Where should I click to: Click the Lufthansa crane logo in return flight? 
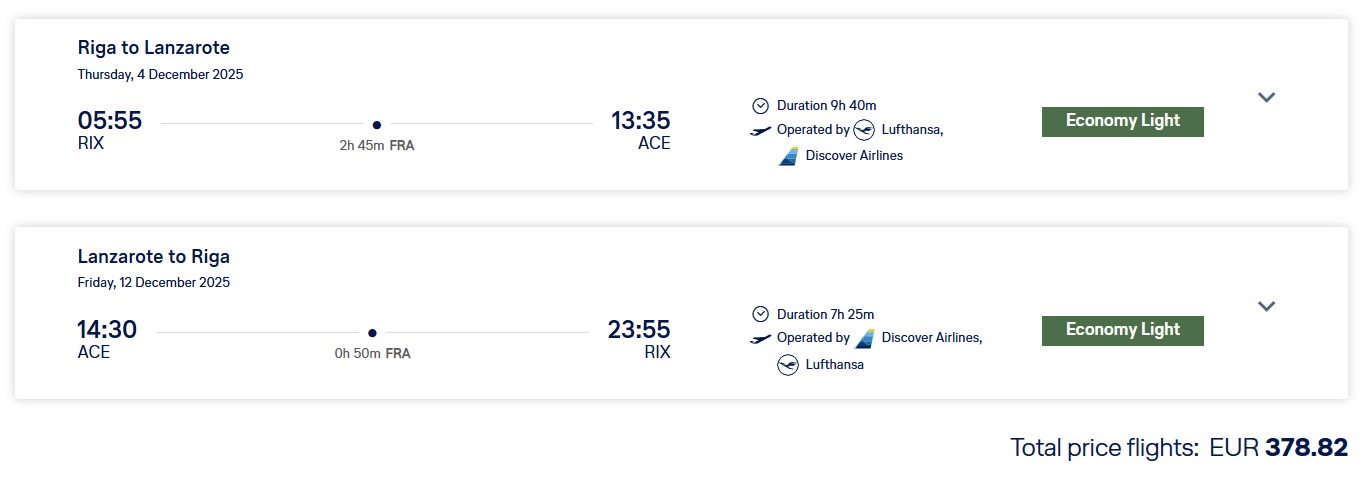tap(788, 365)
